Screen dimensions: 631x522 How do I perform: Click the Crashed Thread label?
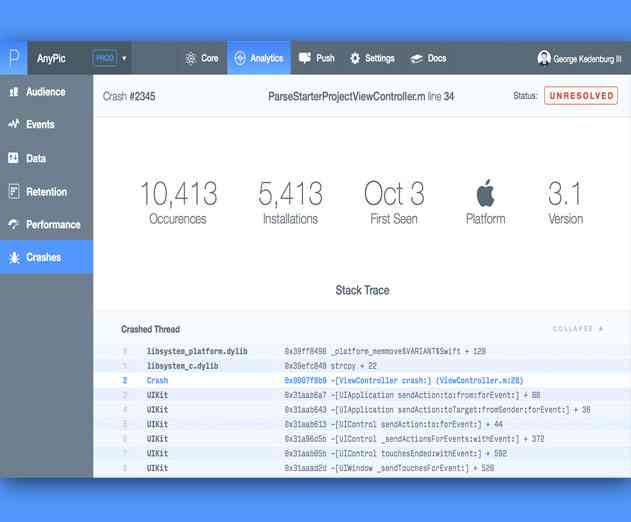(x=151, y=329)
